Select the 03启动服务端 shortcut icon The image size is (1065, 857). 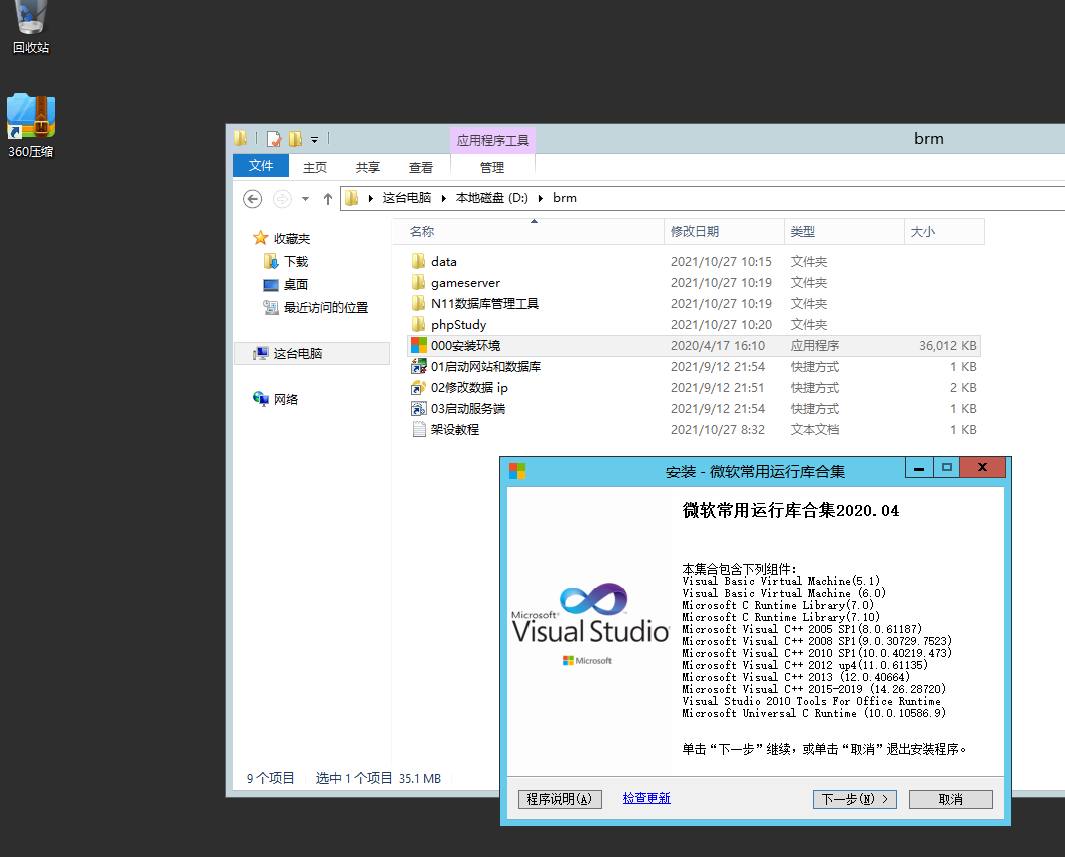pos(418,409)
